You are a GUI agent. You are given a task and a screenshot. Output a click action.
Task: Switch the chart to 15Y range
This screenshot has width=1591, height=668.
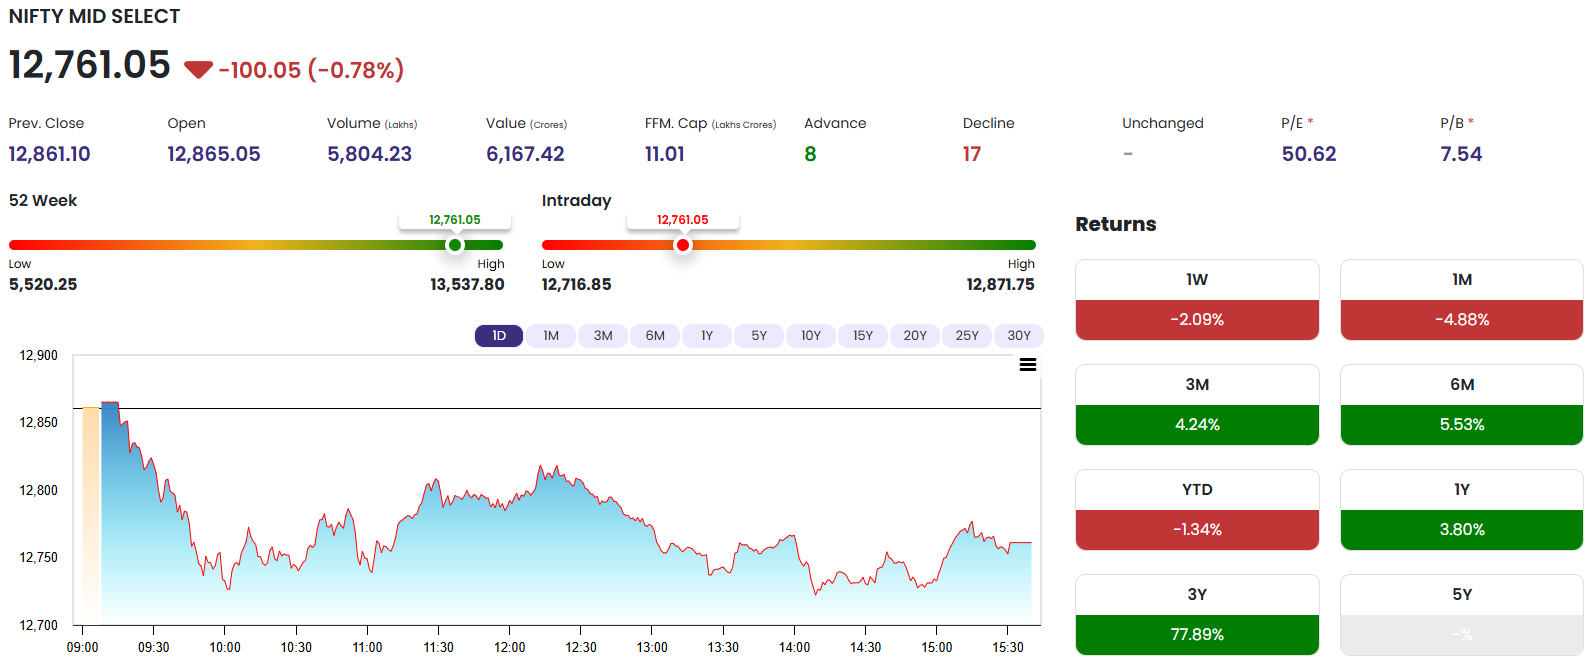click(x=863, y=336)
